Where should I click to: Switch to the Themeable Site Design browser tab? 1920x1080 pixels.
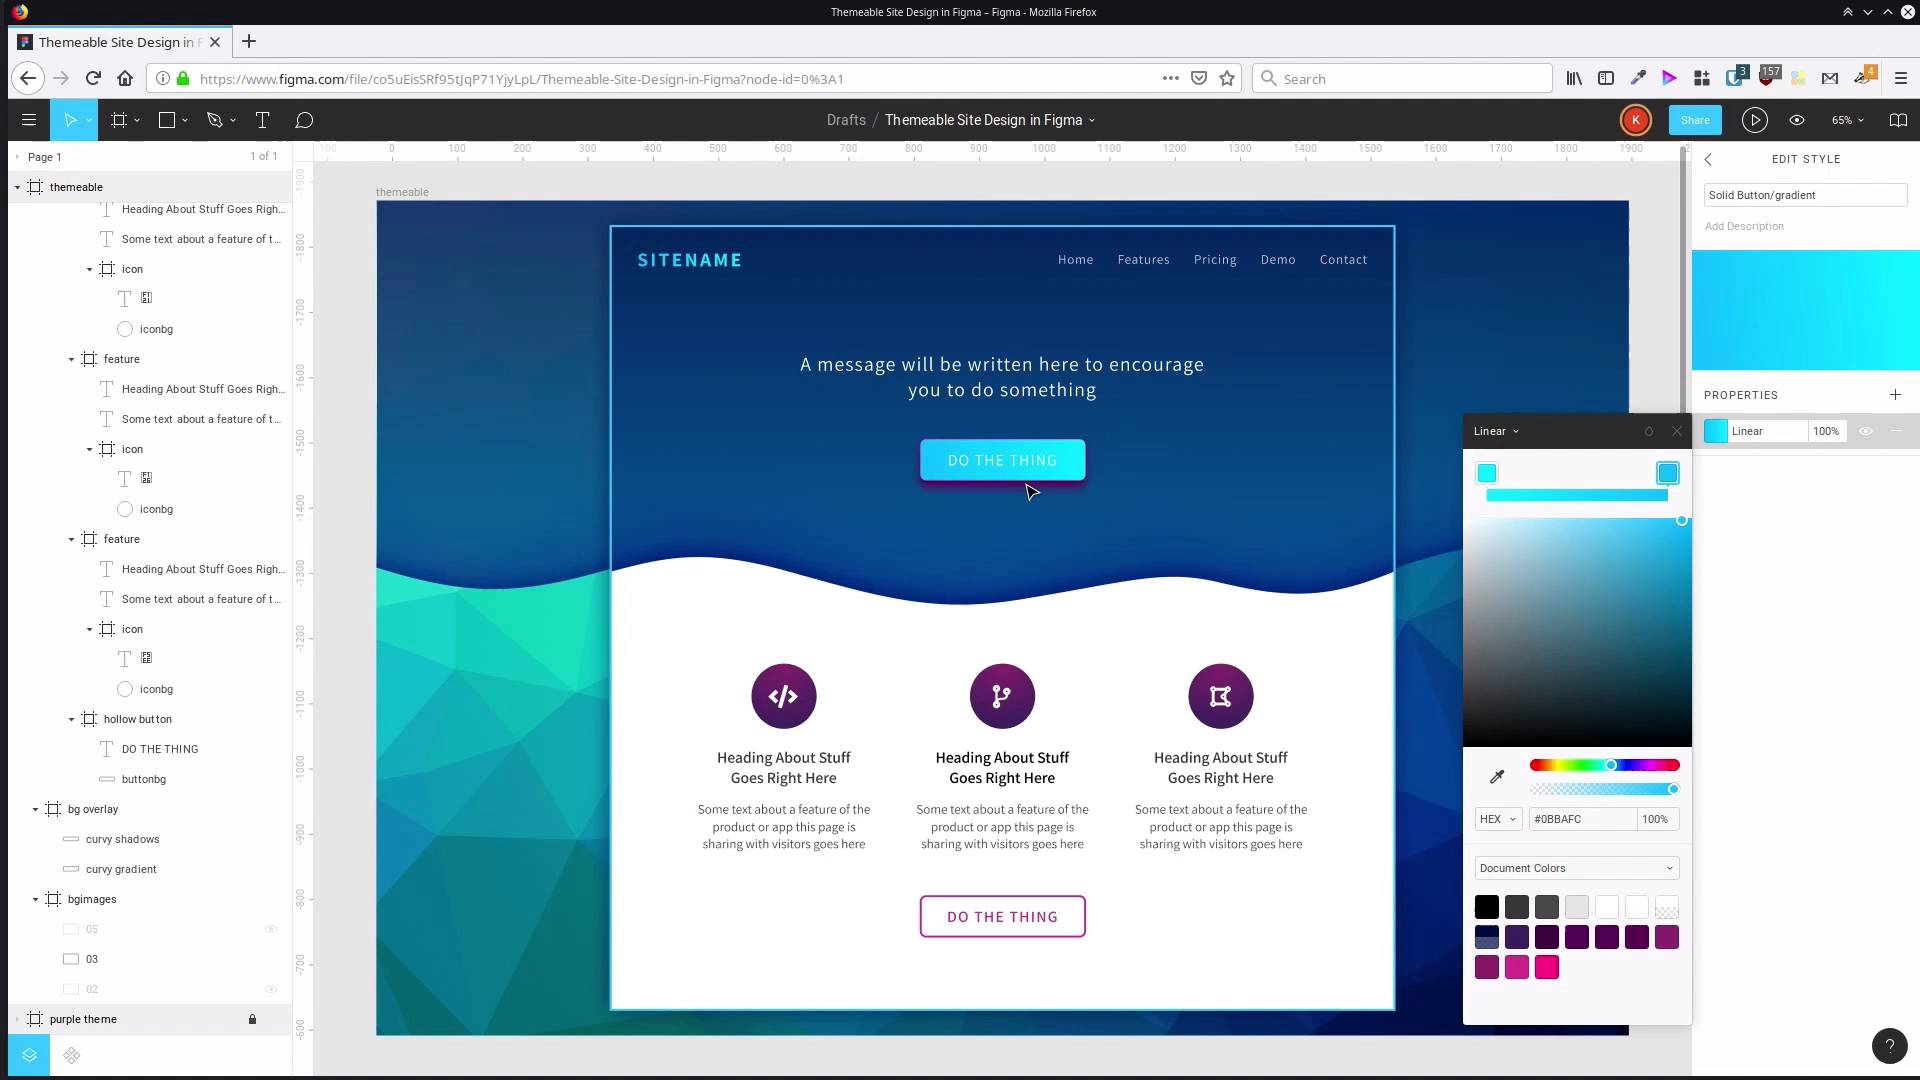click(110, 42)
